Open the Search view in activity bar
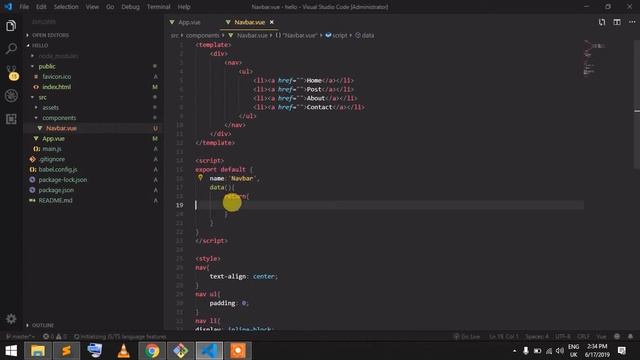 point(11,49)
